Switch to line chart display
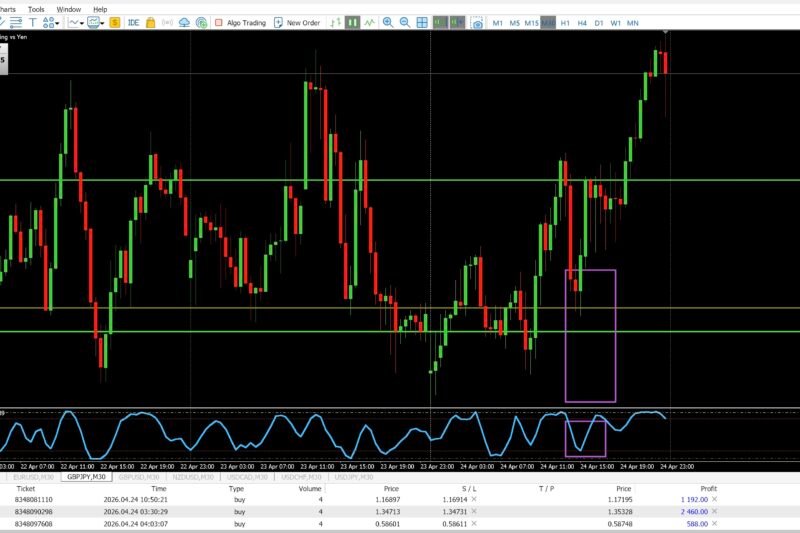 coord(369,22)
